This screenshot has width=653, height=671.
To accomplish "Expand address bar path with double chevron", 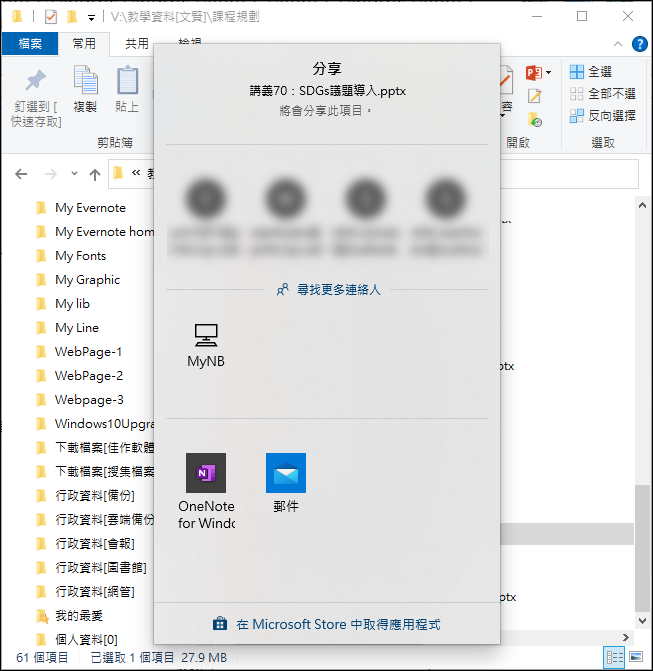I will click(136, 173).
